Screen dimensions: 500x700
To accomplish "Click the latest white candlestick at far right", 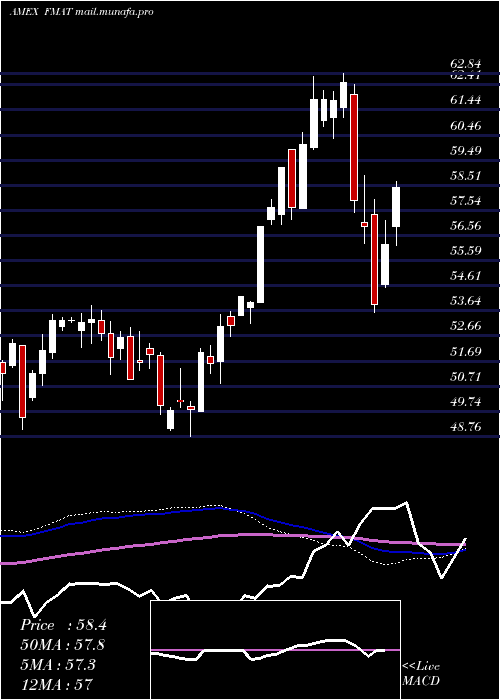I will [x=396, y=207].
